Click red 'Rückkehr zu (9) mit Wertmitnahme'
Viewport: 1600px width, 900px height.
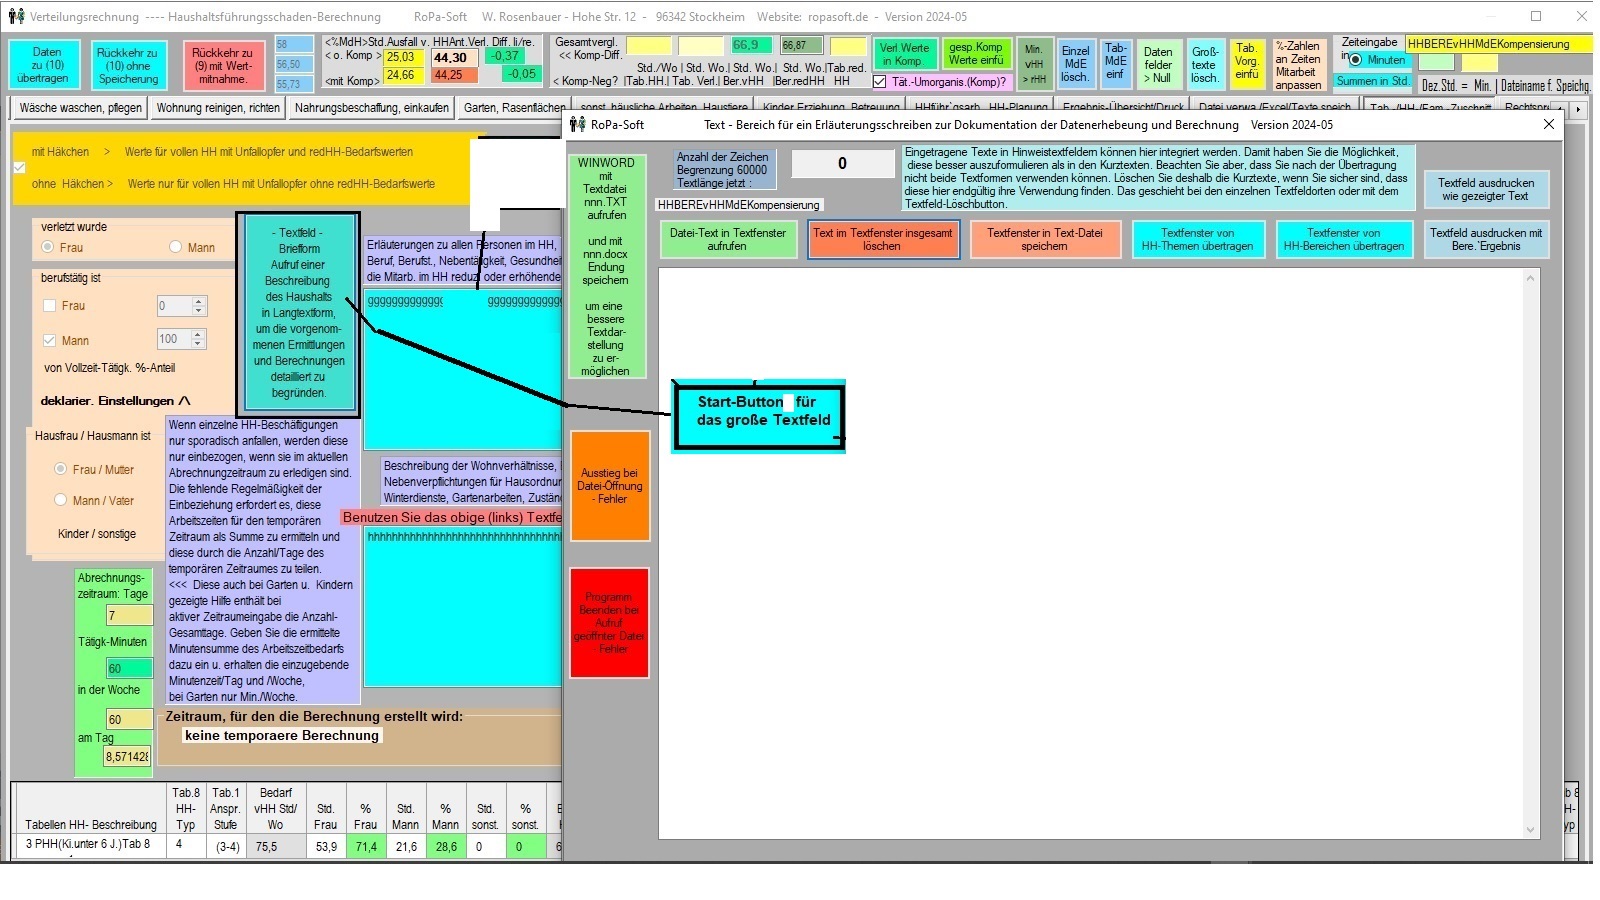pyautogui.click(x=224, y=66)
